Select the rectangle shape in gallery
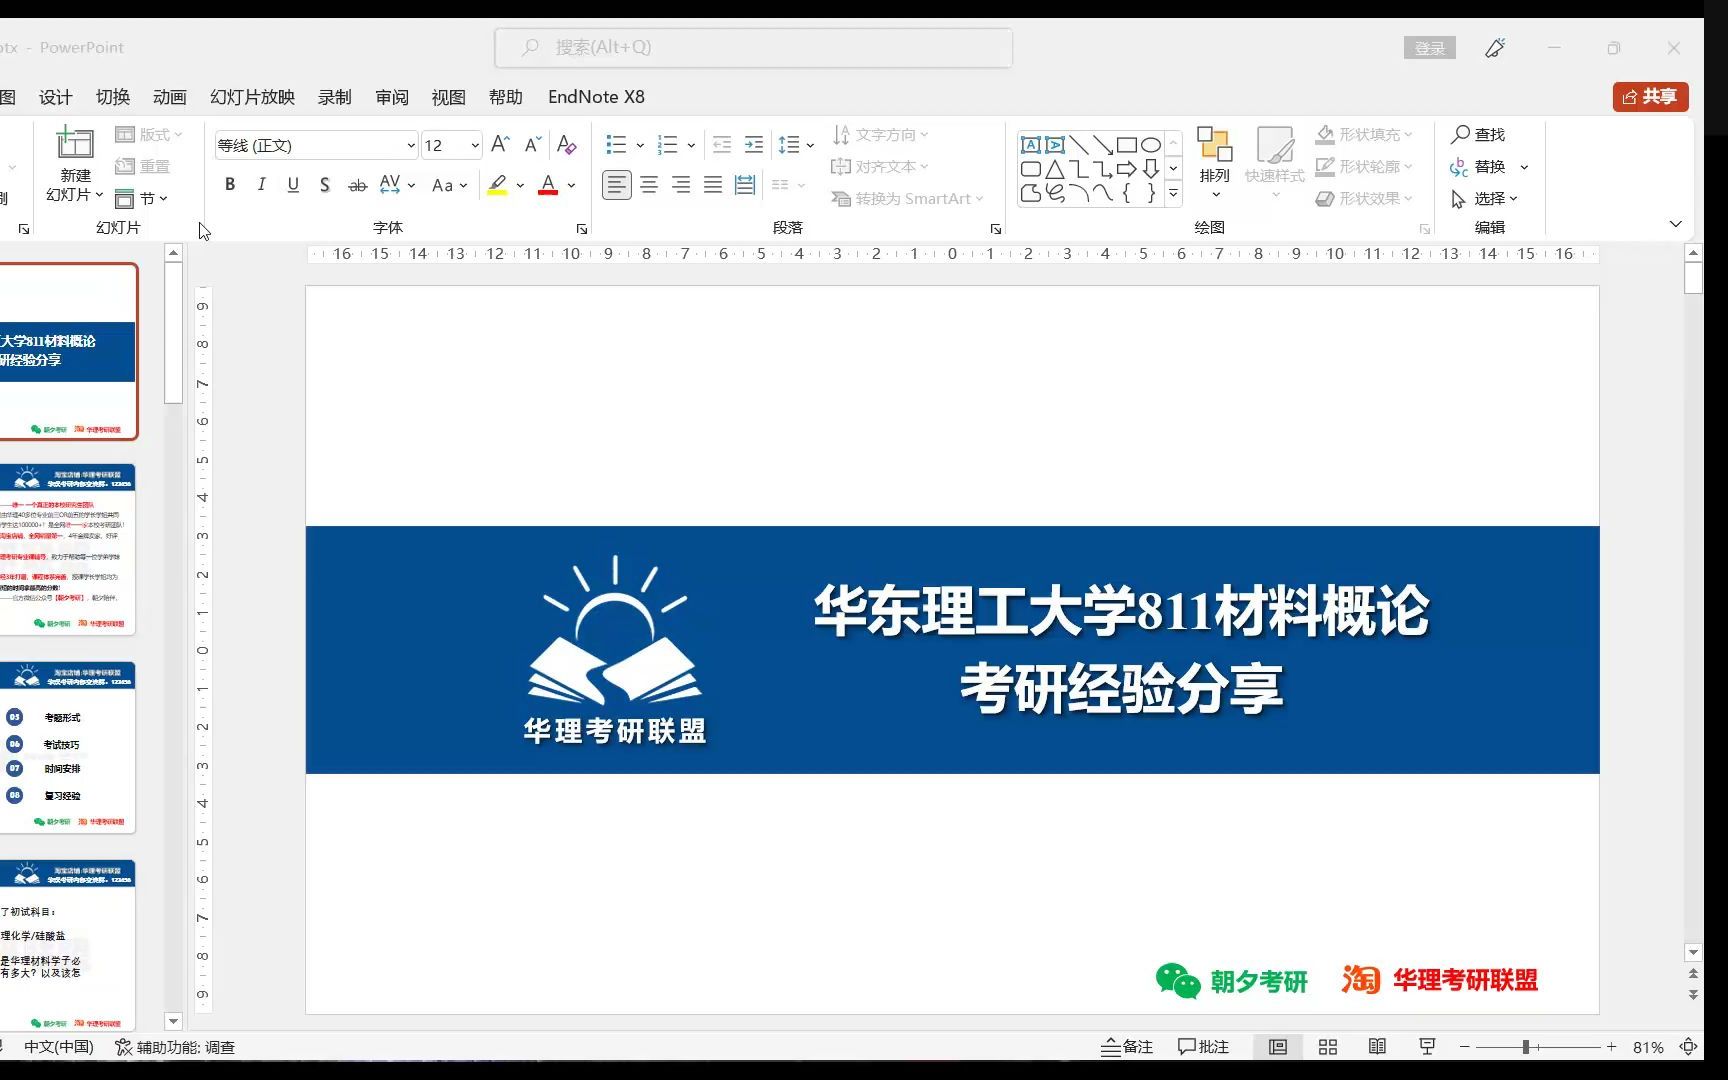Viewport: 1728px width, 1080px height. tap(1127, 145)
